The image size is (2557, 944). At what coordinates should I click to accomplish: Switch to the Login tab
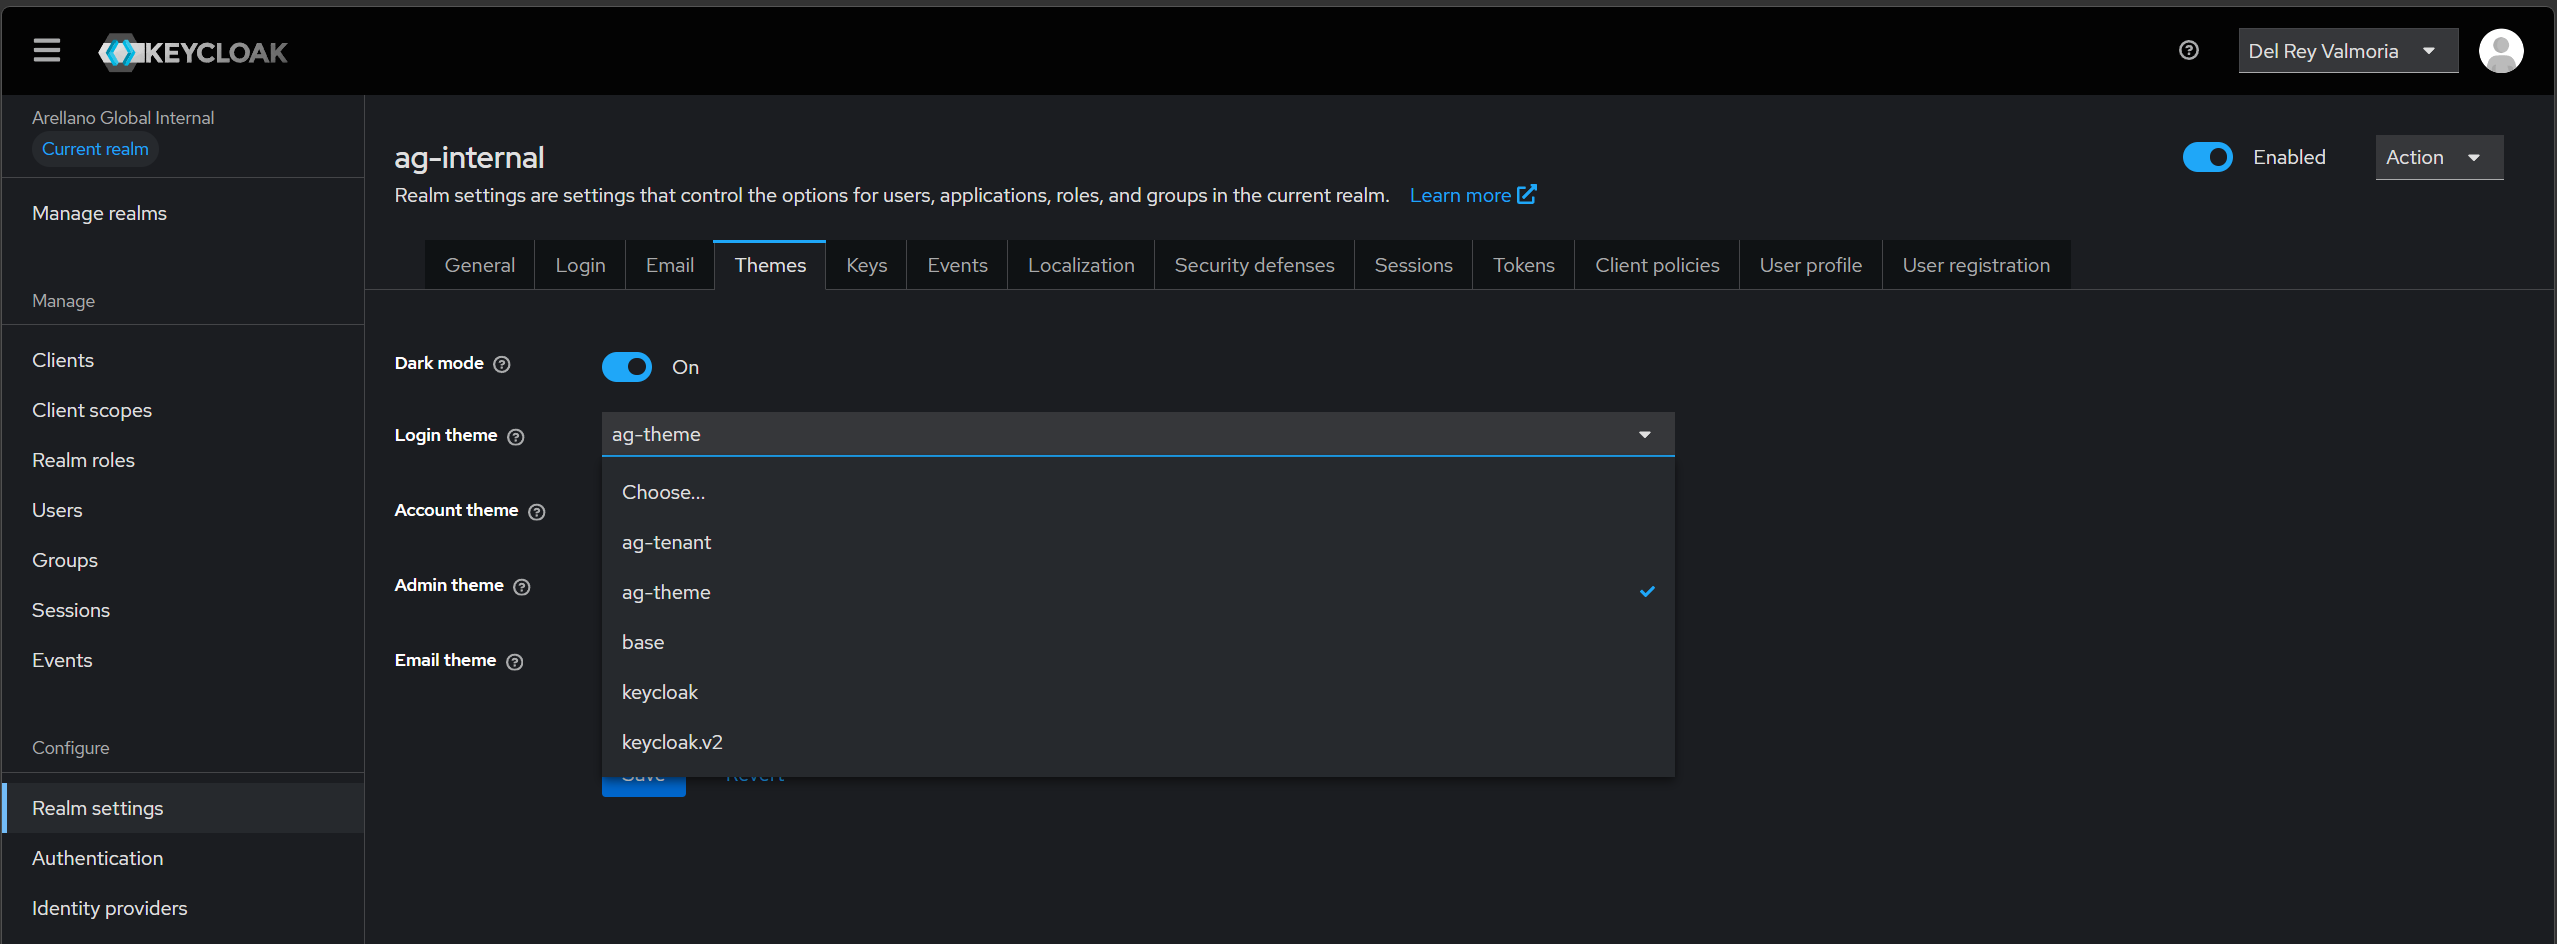pyautogui.click(x=580, y=265)
